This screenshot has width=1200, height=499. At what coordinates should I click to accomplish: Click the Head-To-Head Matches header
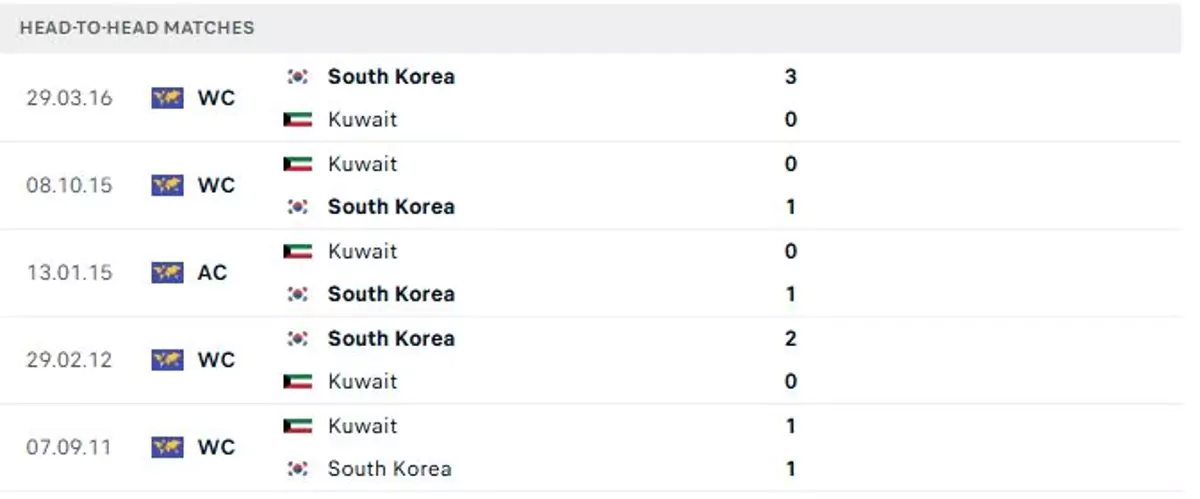point(137,28)
